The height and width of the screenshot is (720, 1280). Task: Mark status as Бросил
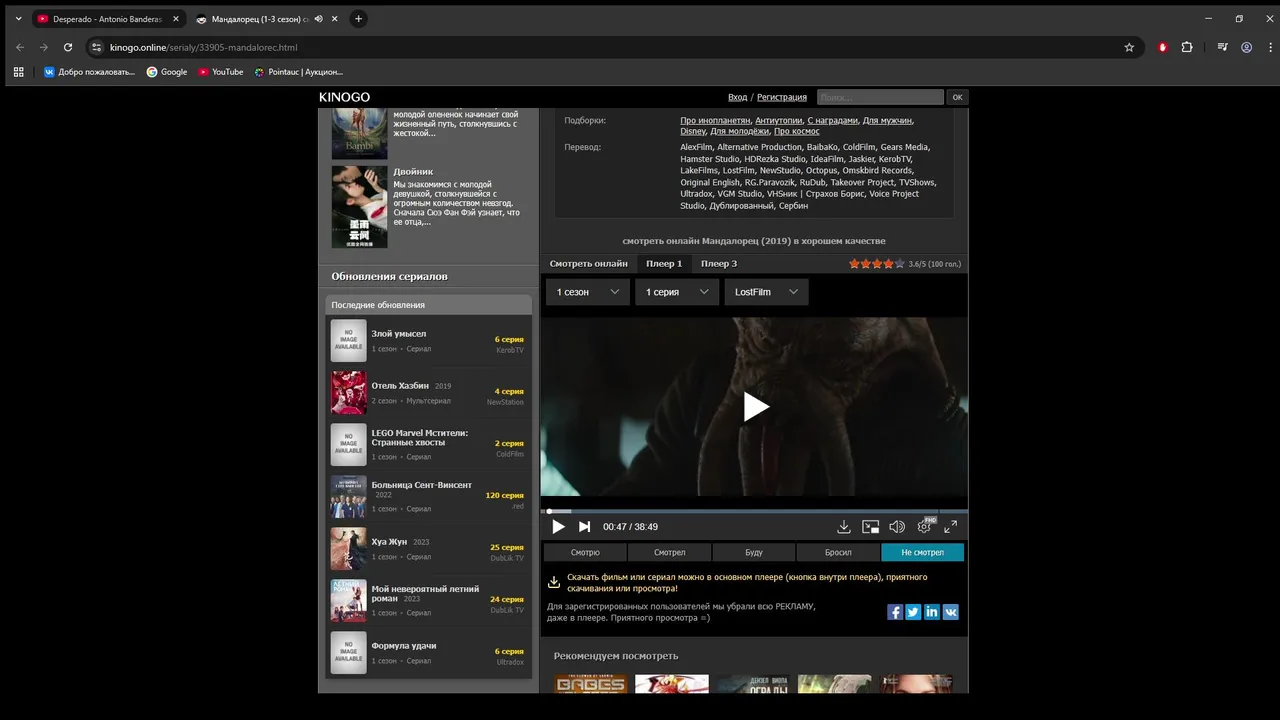click(x=838, y=552)
